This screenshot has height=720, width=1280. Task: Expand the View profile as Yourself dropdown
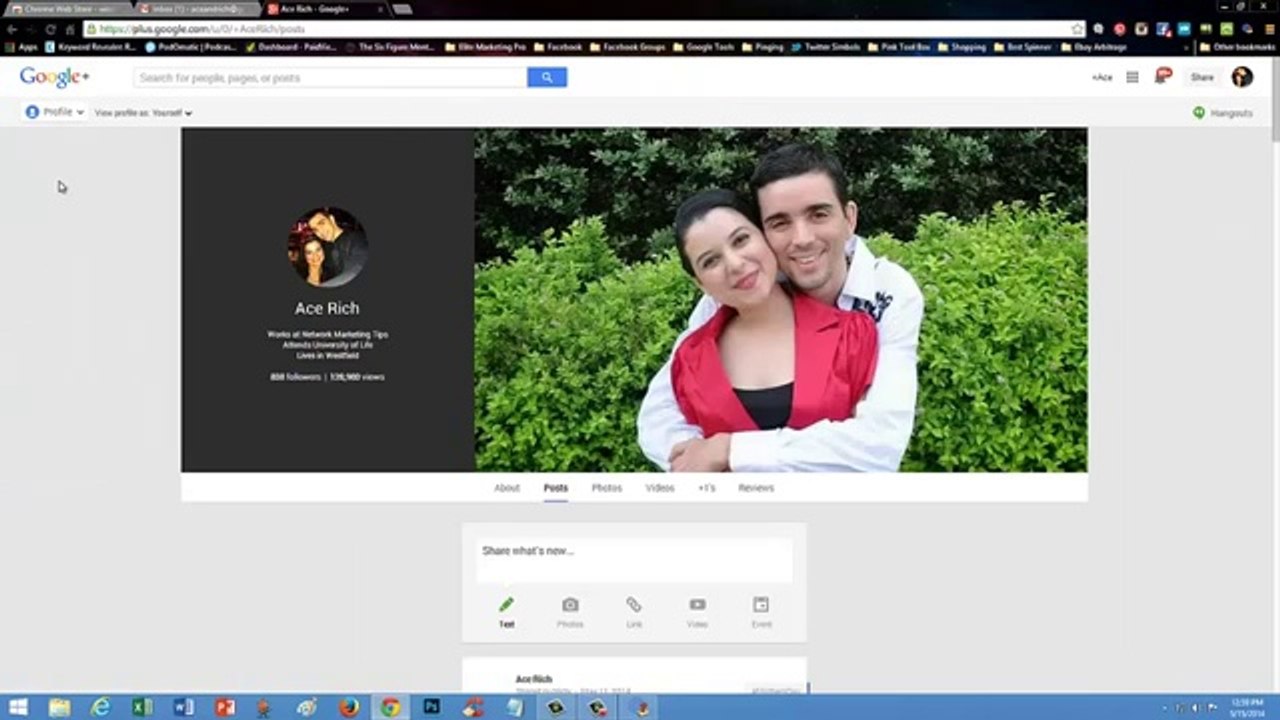tap(143, 113)
